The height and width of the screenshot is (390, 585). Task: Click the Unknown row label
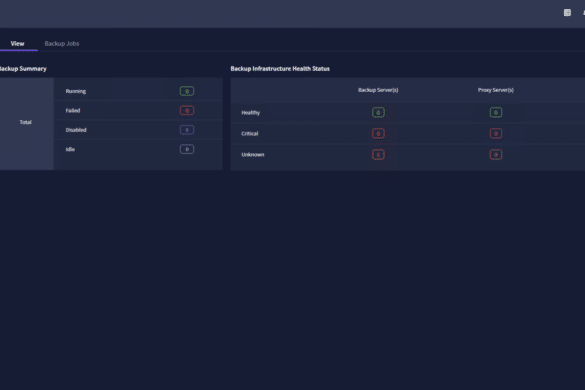click(253, 155)
